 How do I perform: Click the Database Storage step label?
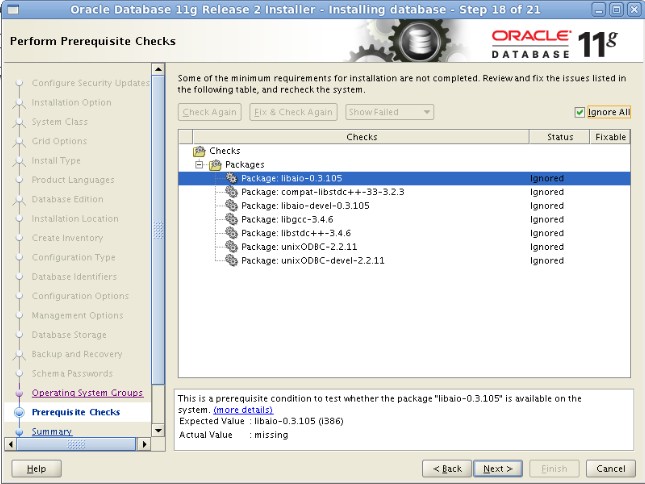pyautogui.click(x=69, y=335)
